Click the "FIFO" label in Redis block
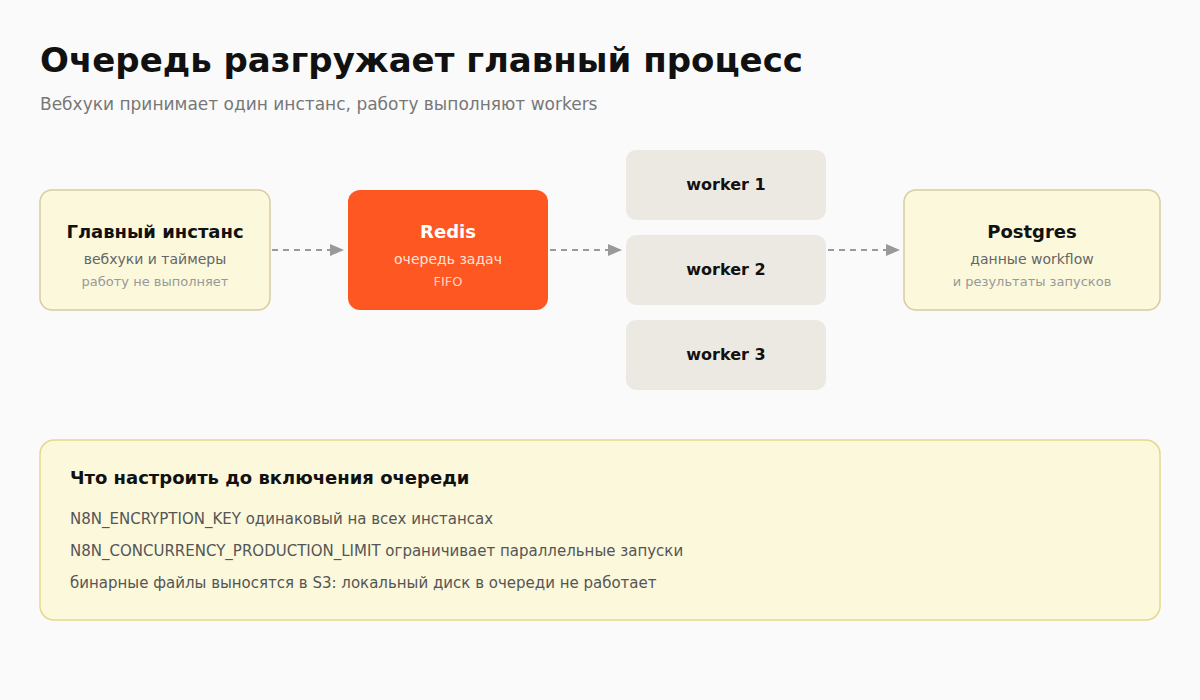1200x700 pixels. tap(448, 282)
